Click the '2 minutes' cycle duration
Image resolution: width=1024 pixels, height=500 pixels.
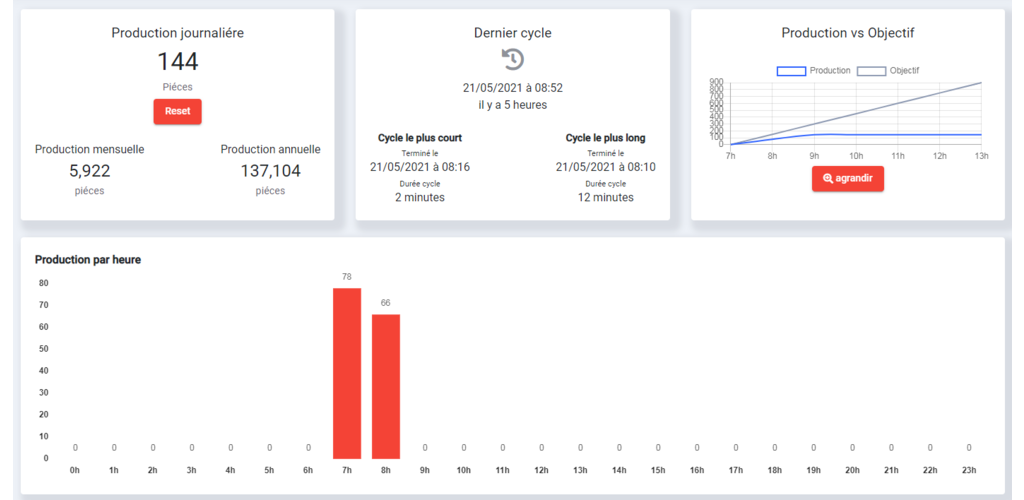click(x=420, y=197)
